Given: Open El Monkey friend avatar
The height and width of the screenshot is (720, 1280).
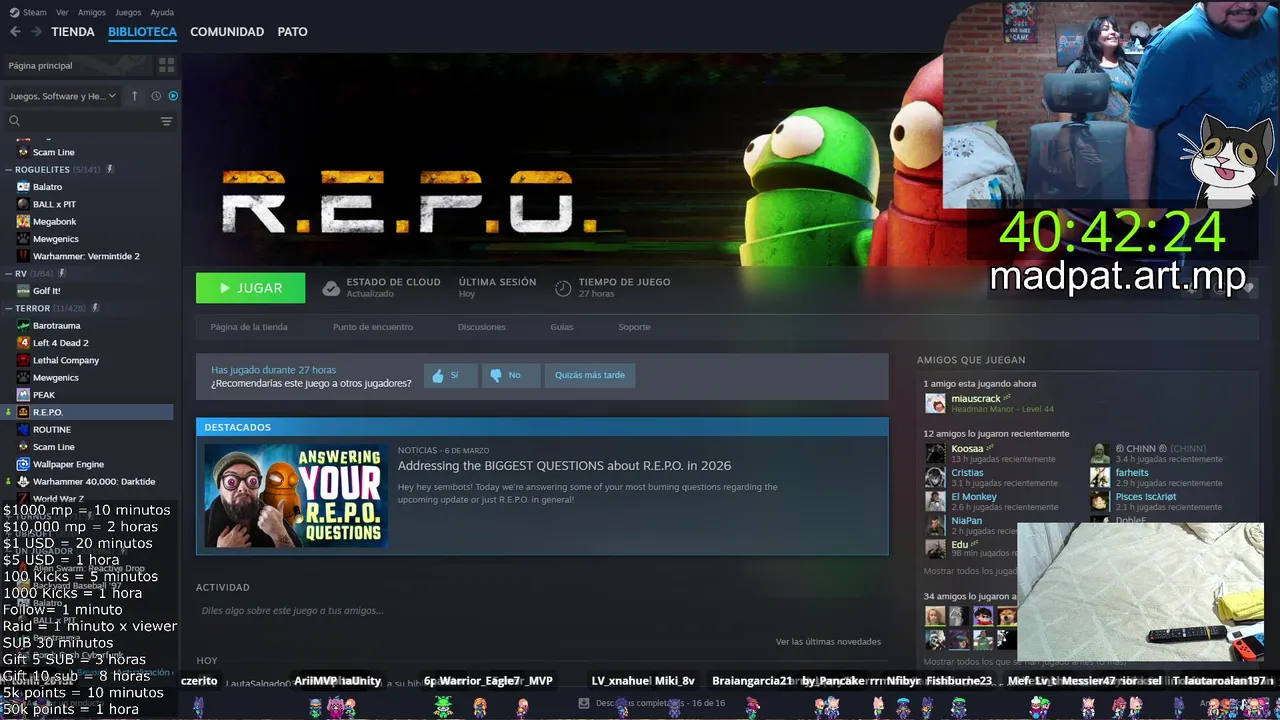Looking at the screenshot, I should coord(935,501).
